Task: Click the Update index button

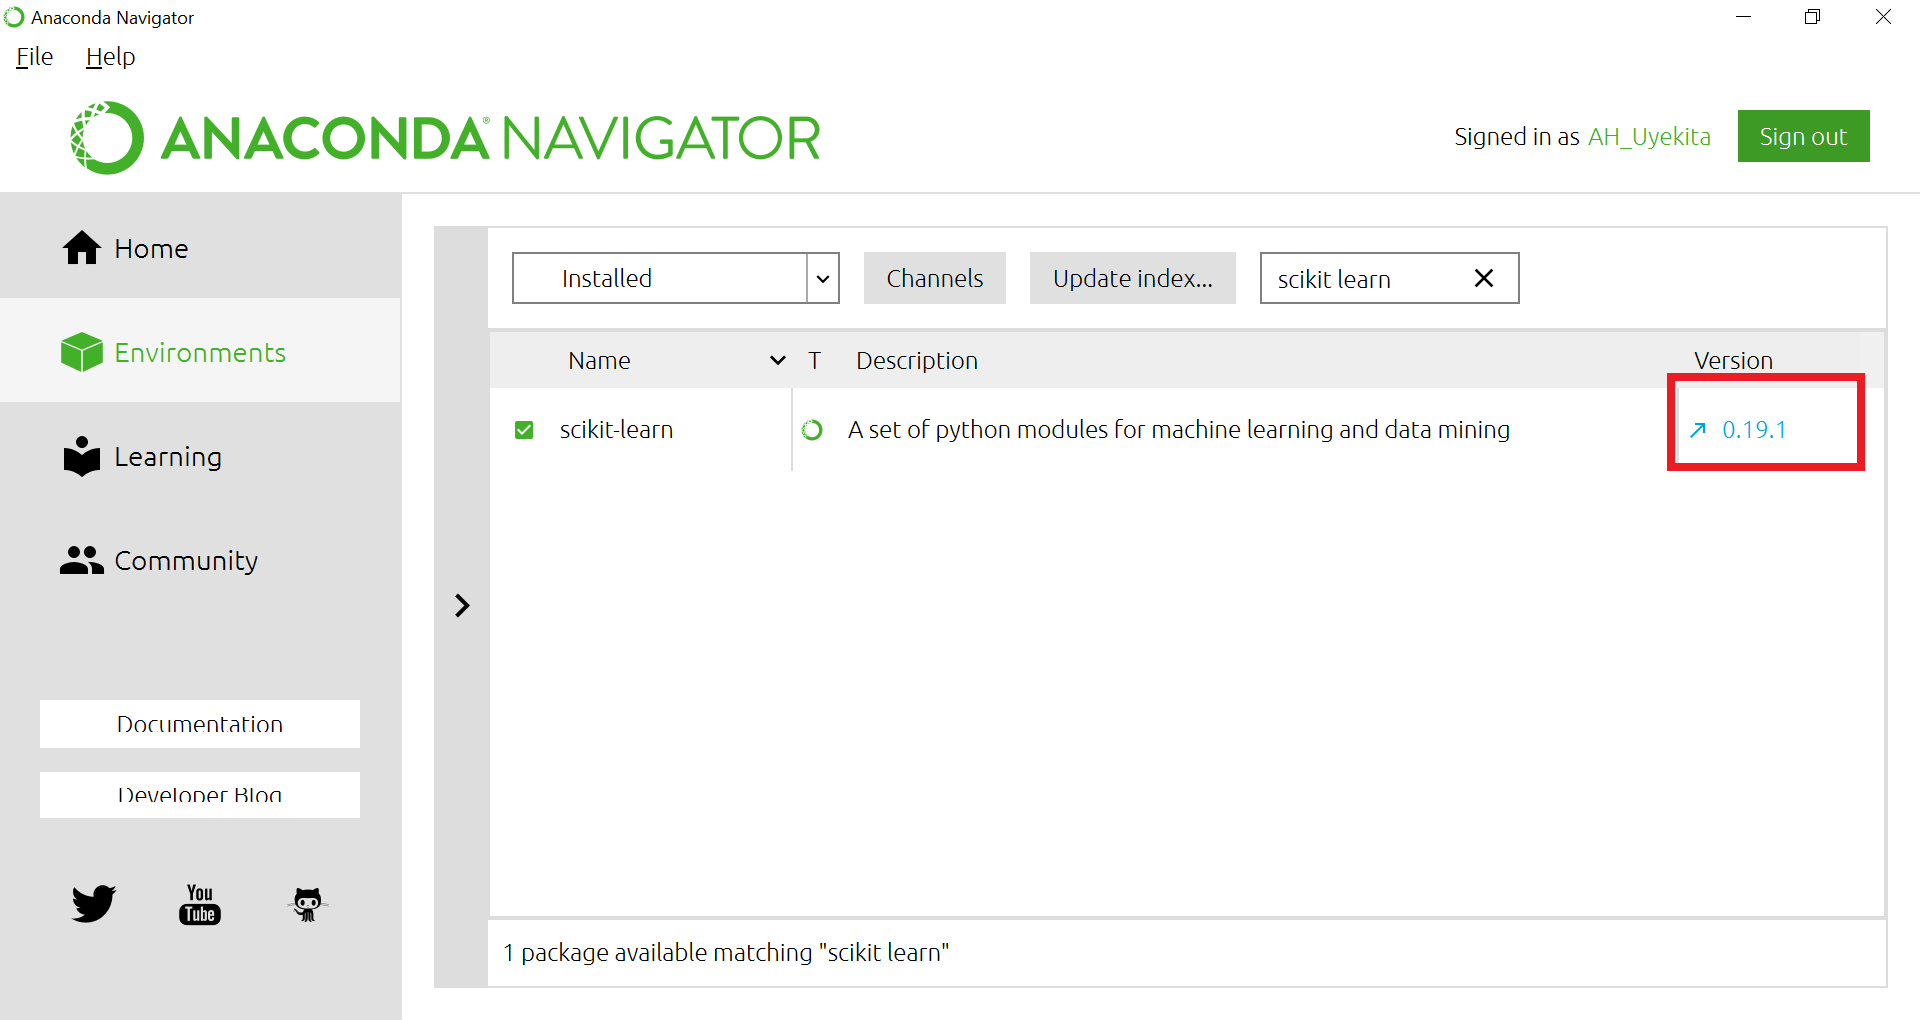Action: coord(1132,278)
